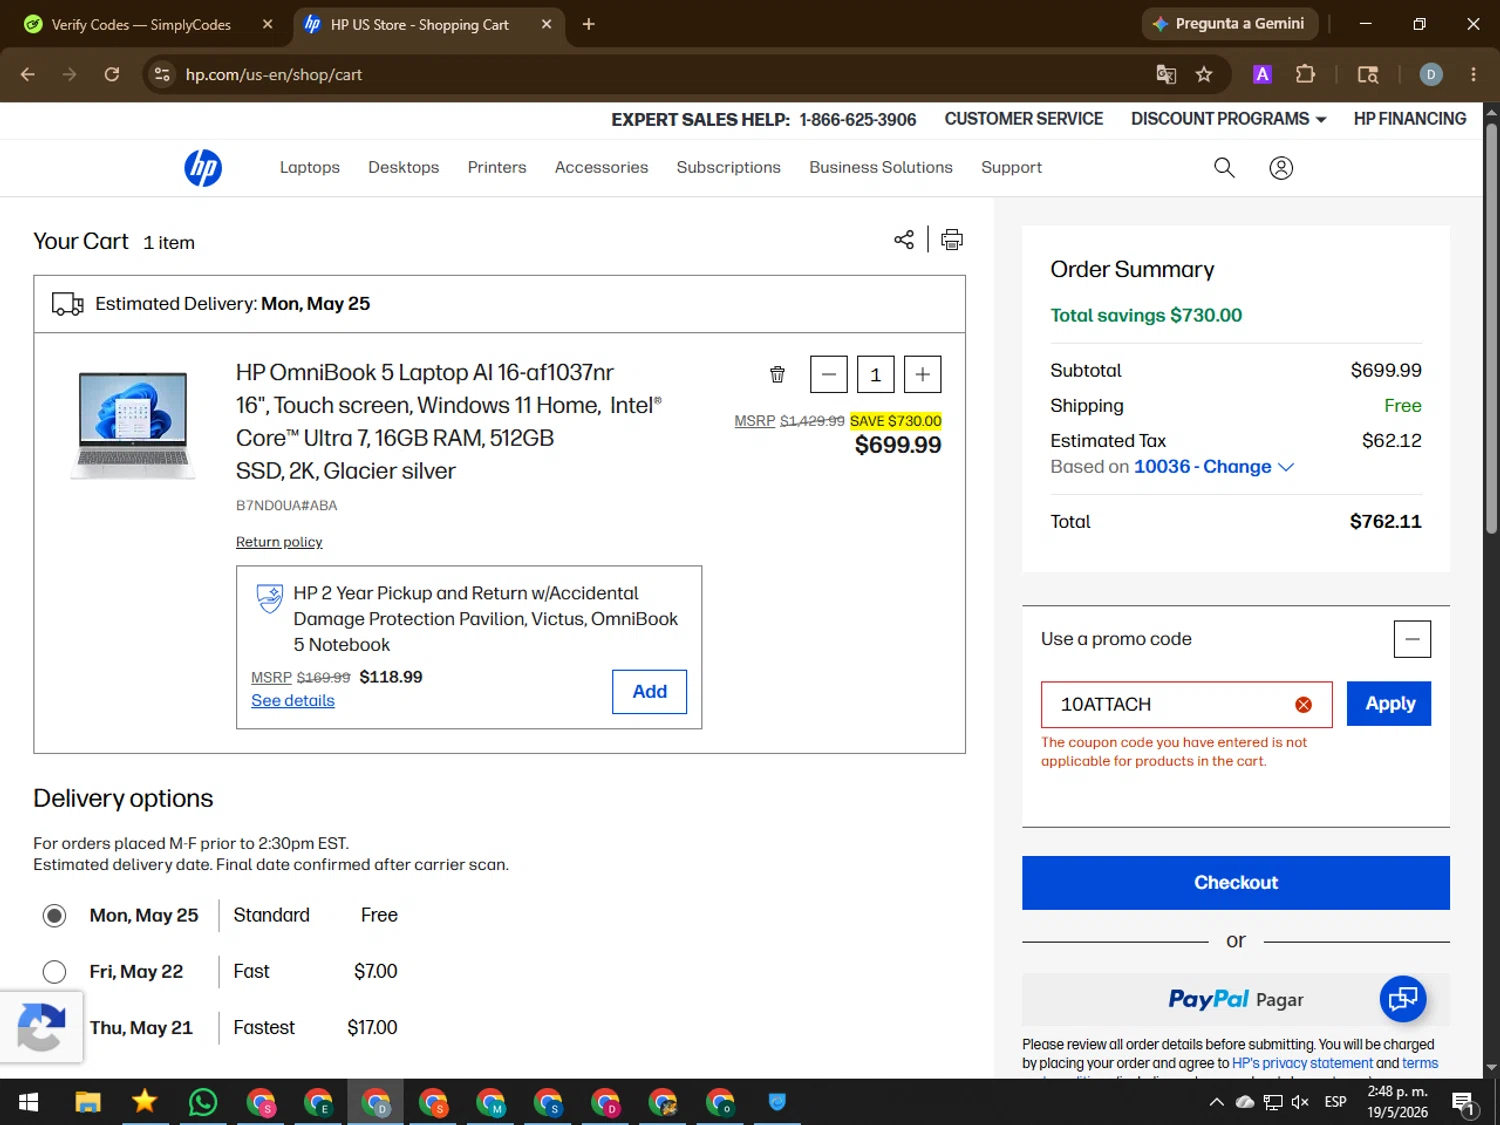1500x1125 pixels.
Task: Remove the laptop with the trash icon
Action: coord(777,375)
